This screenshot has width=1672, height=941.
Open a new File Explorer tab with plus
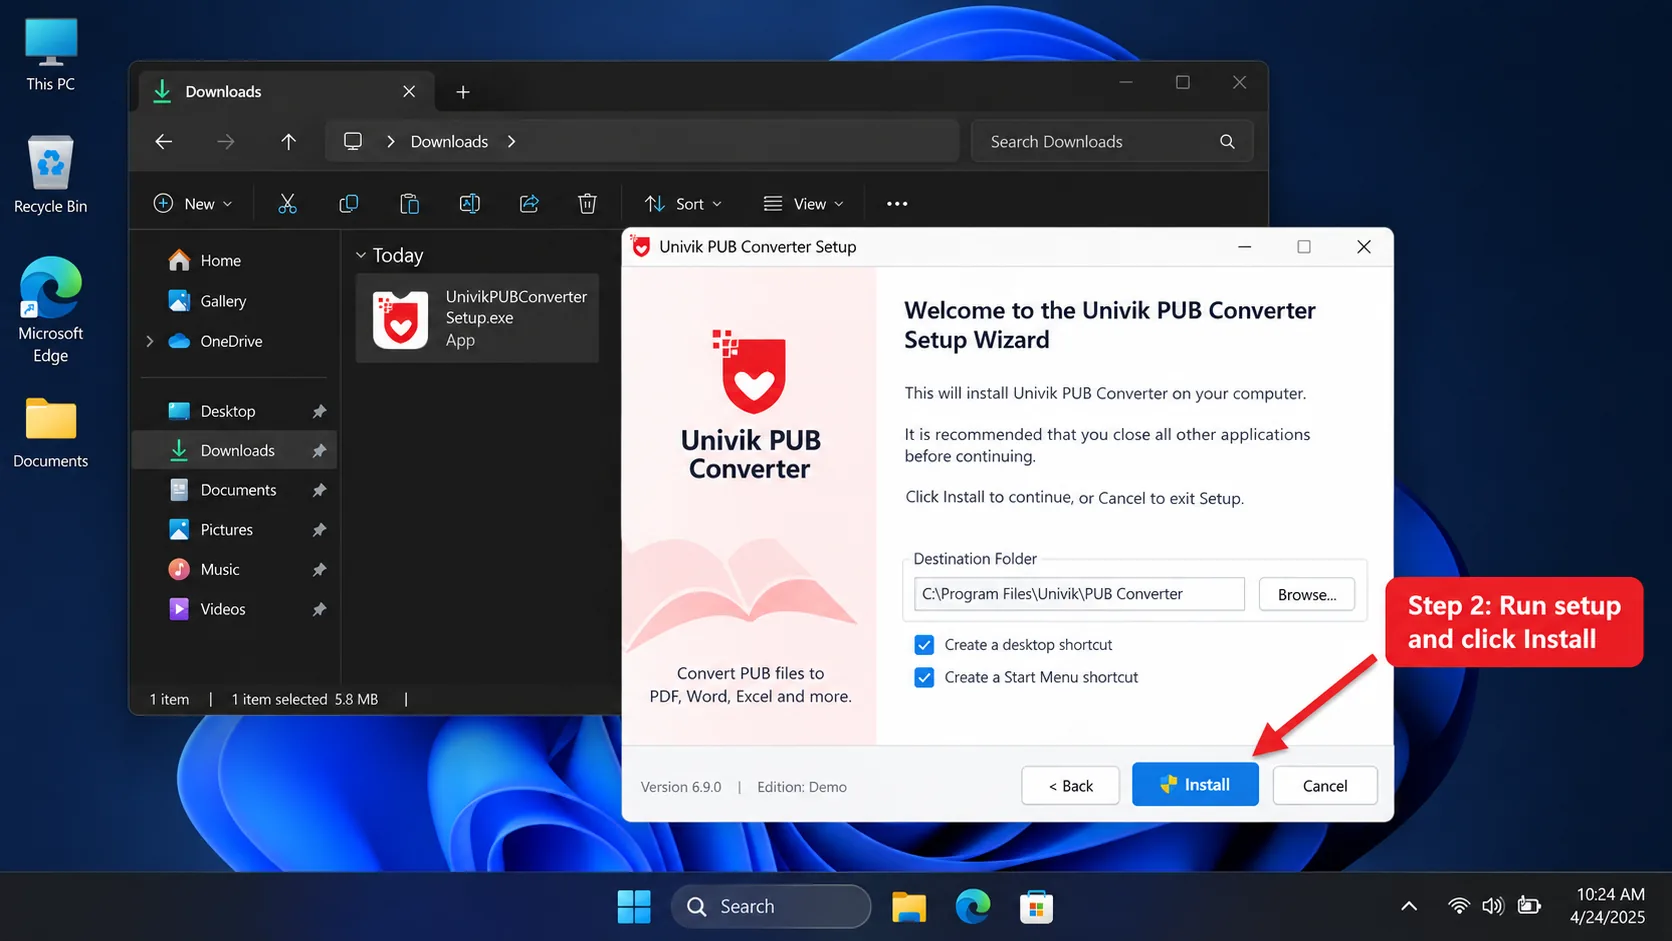point(463,92)
